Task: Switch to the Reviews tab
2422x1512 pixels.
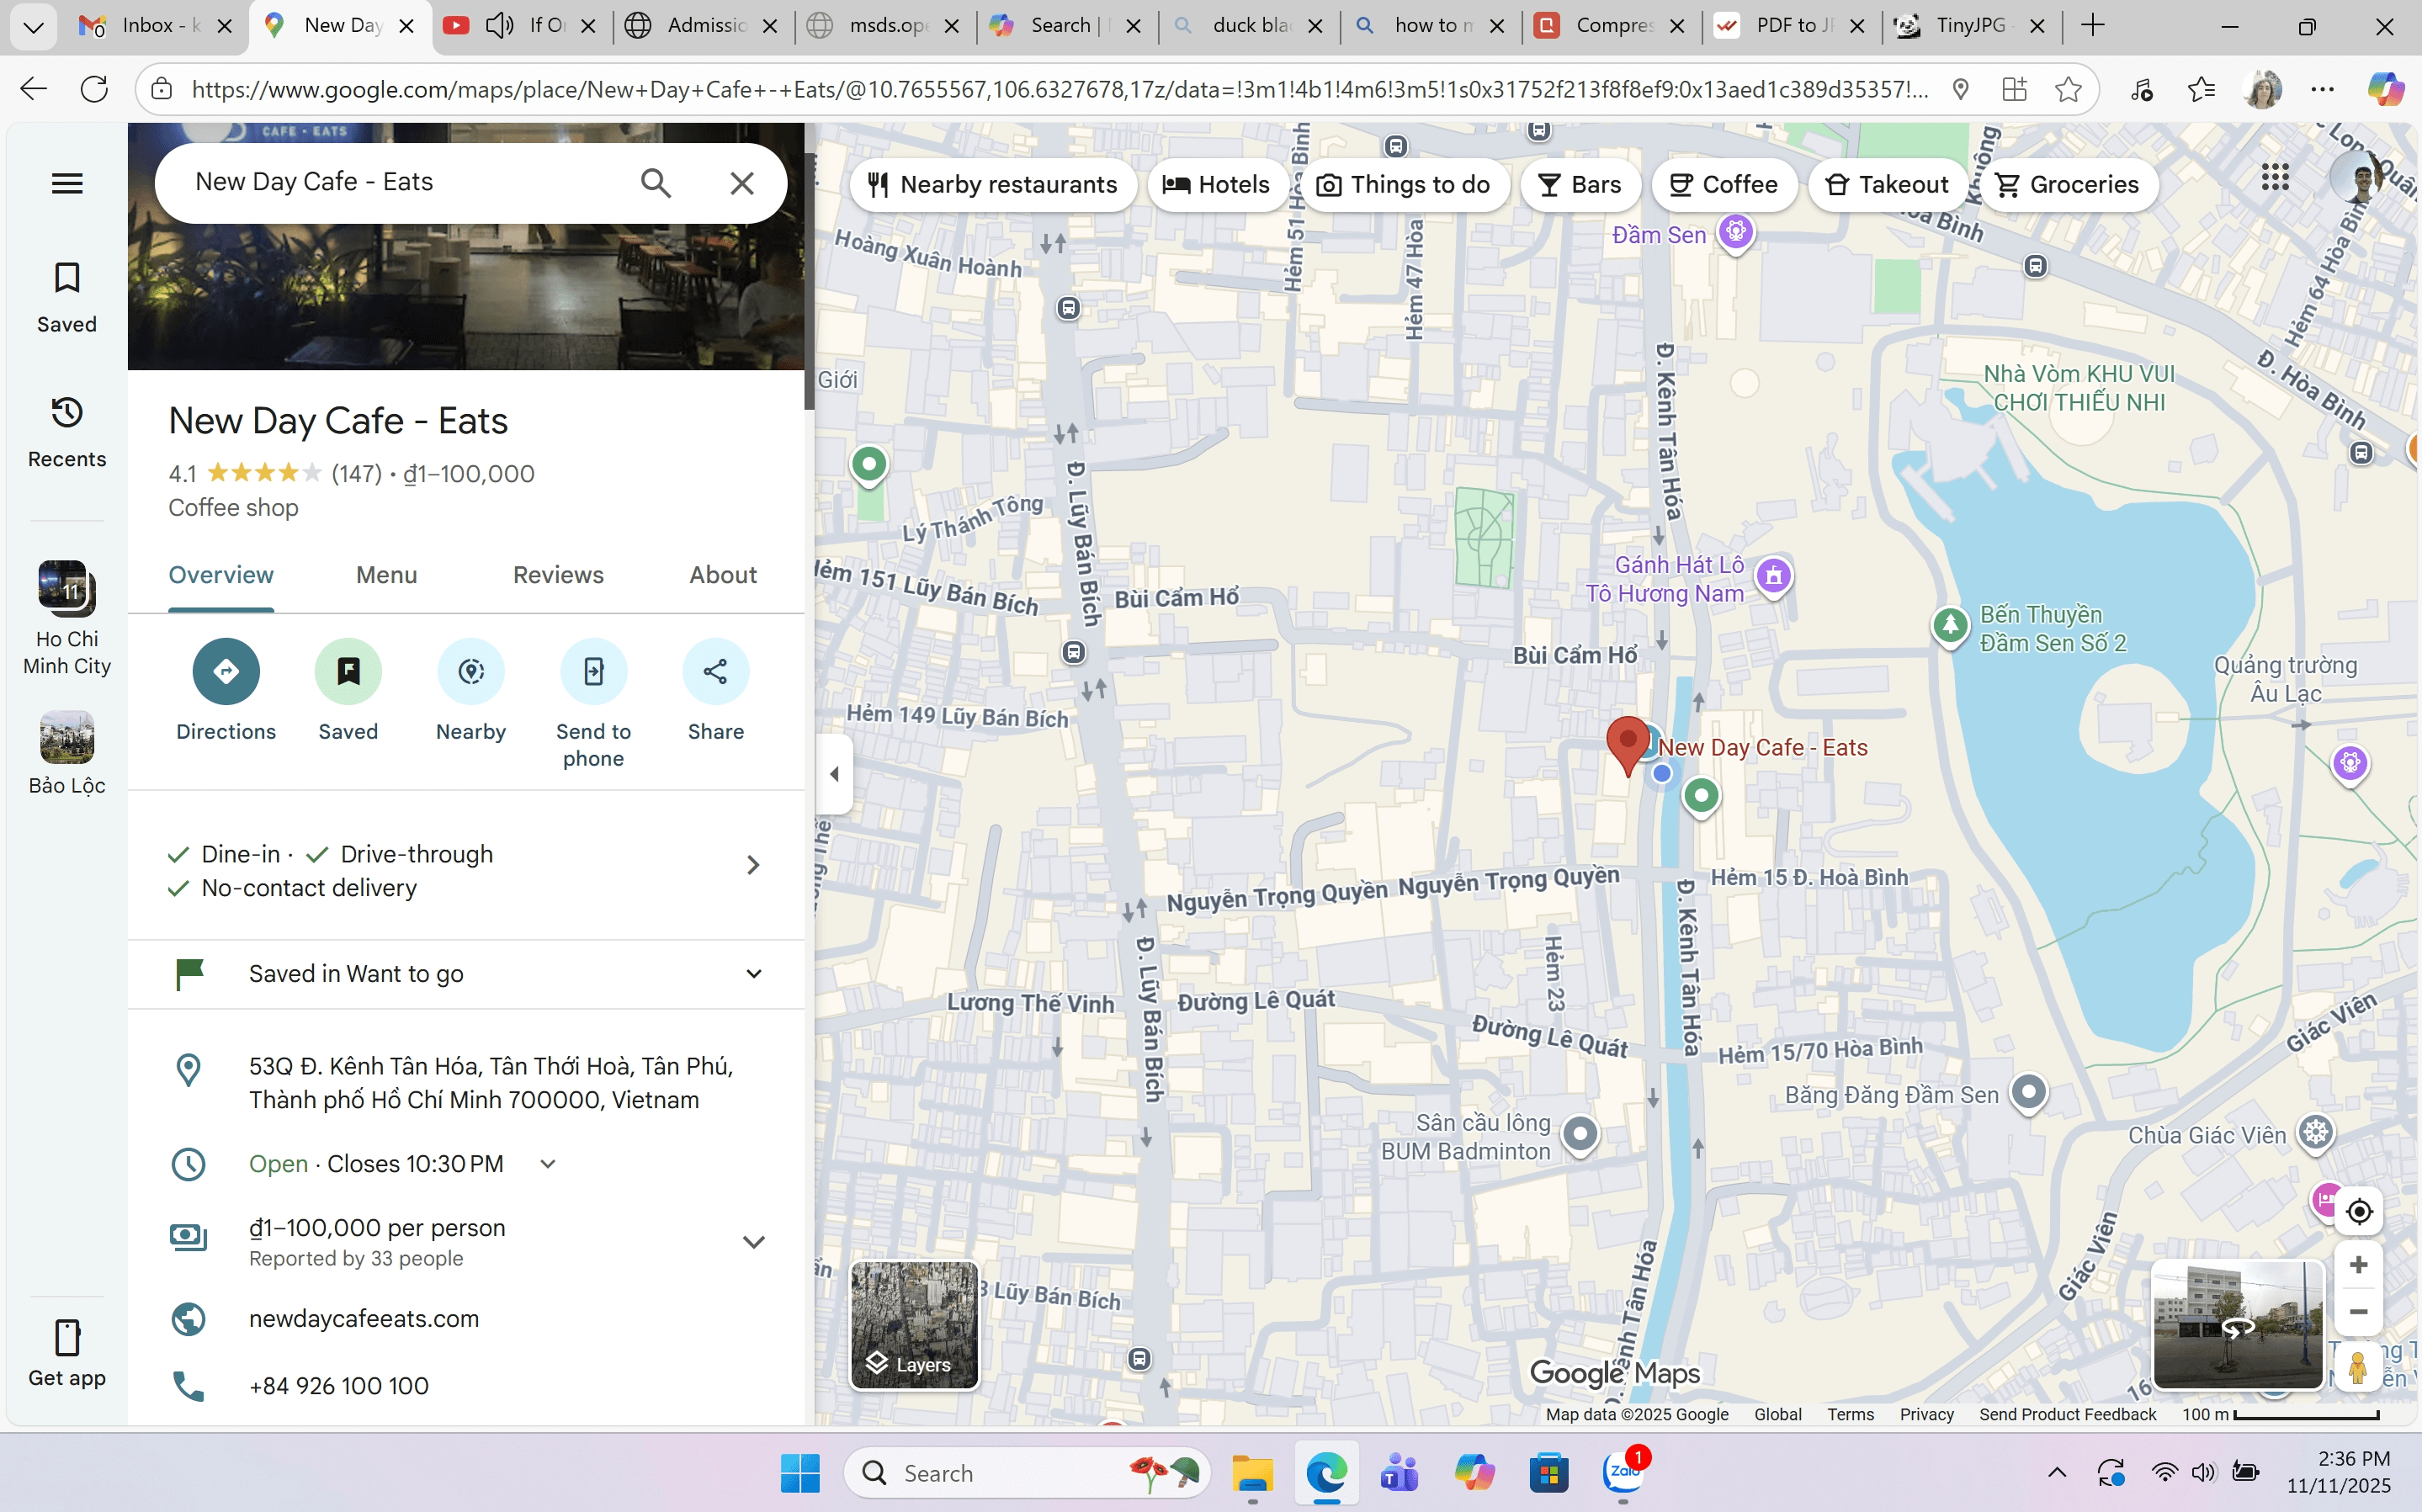Action: click(x=558, y=575)
